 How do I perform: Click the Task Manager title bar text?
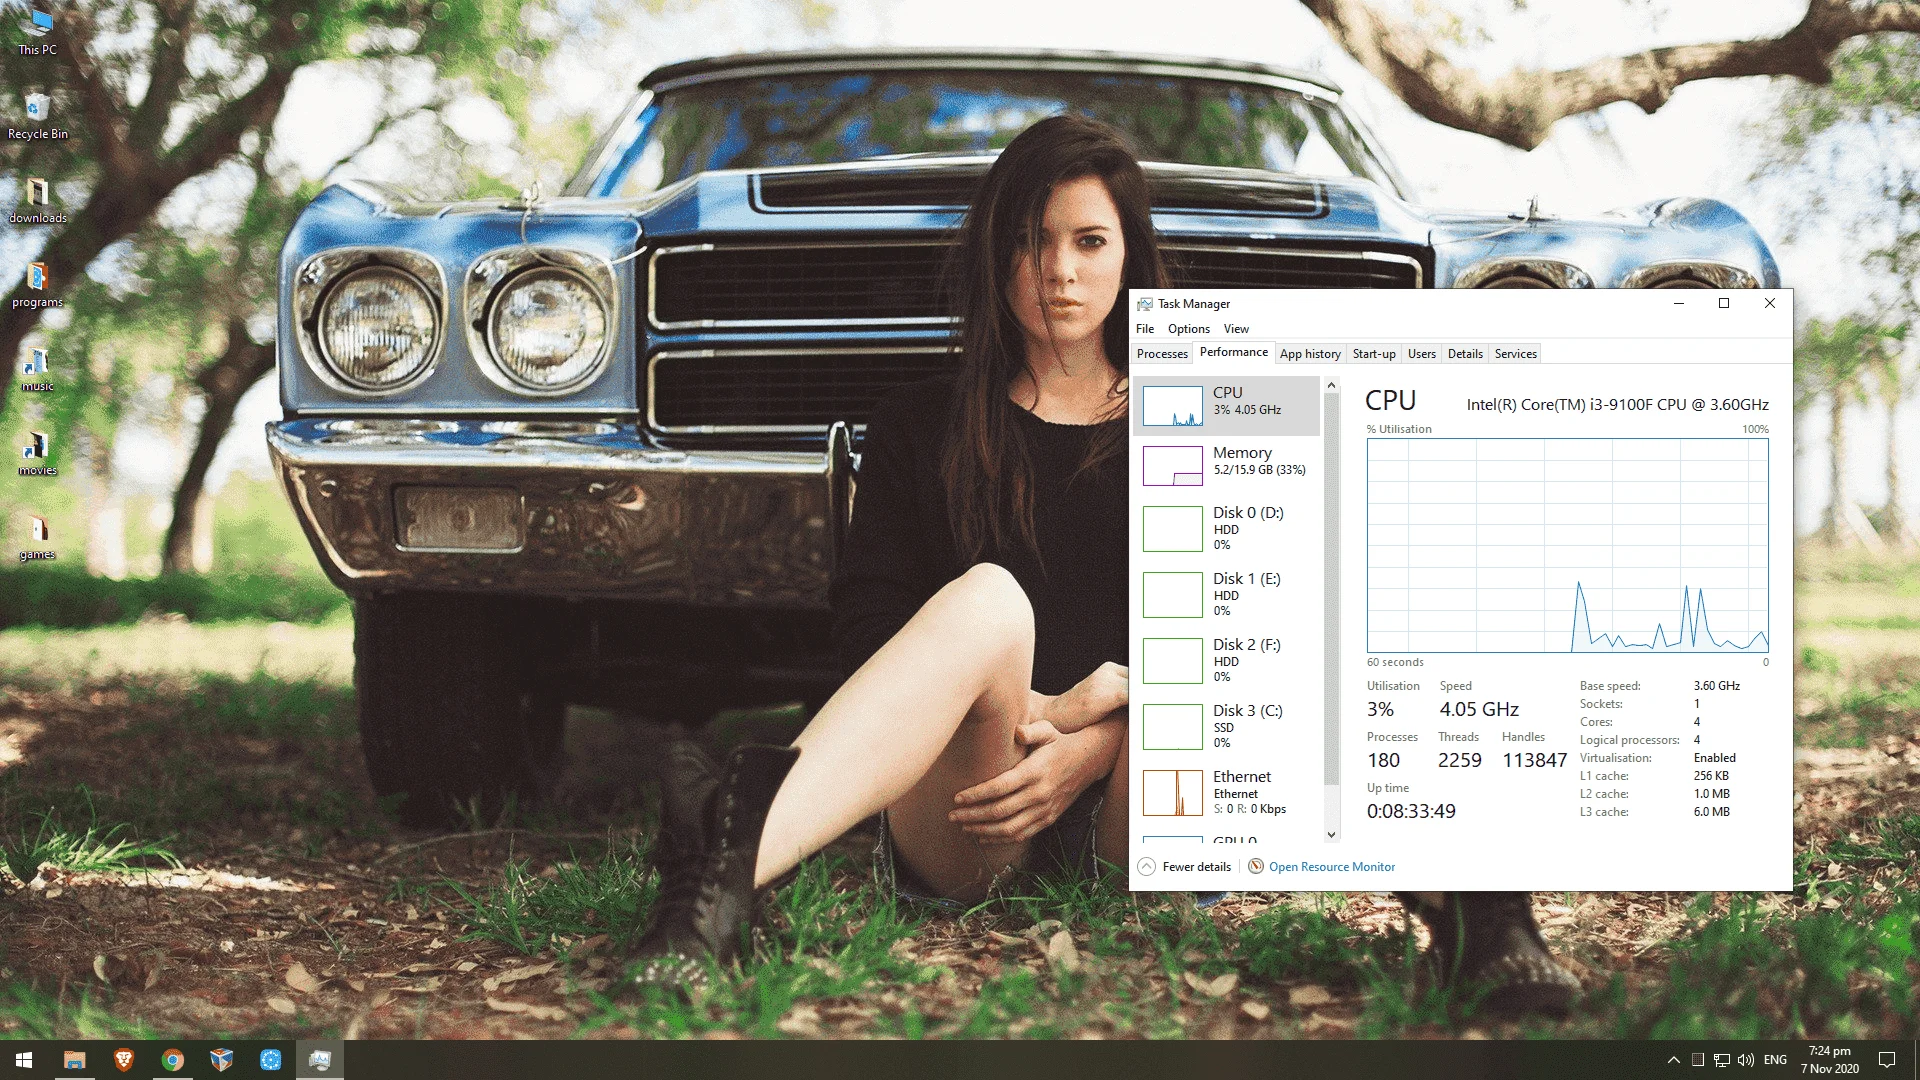tap(1194, 304)
